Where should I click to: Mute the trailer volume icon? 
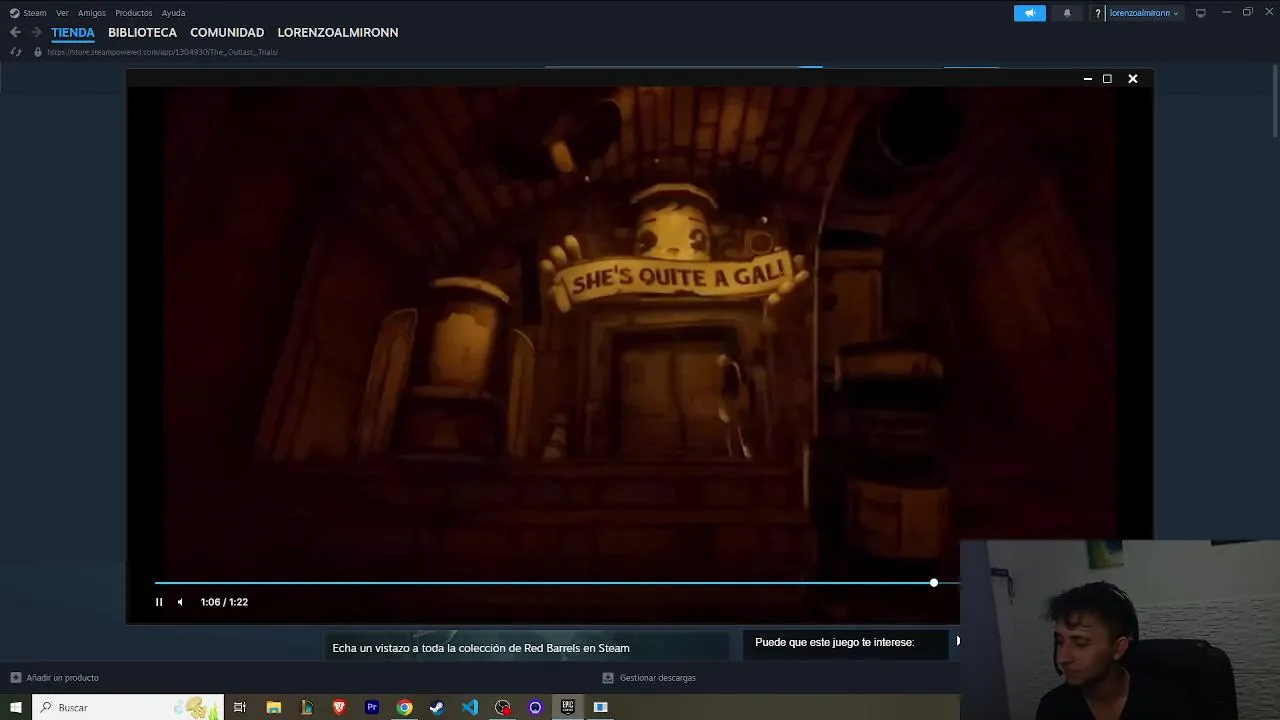click(x=180, y=602)
